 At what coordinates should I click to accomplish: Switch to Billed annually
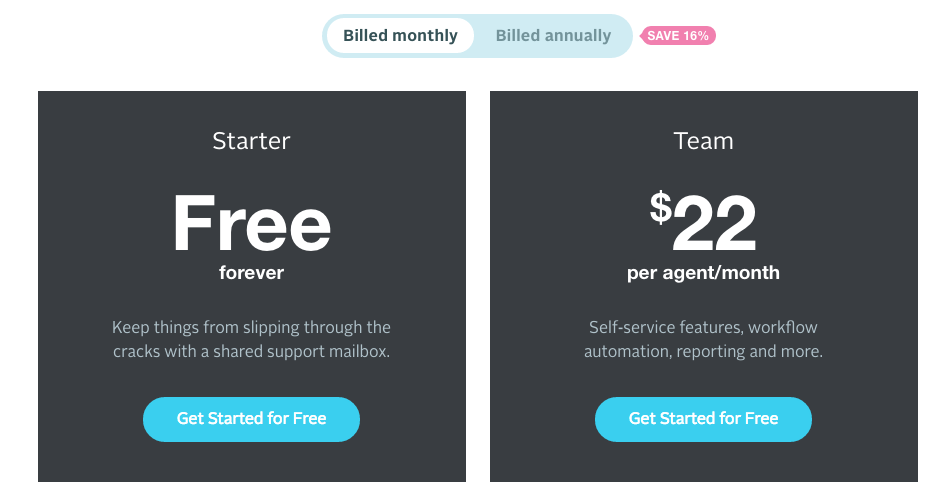coord(553,36)
